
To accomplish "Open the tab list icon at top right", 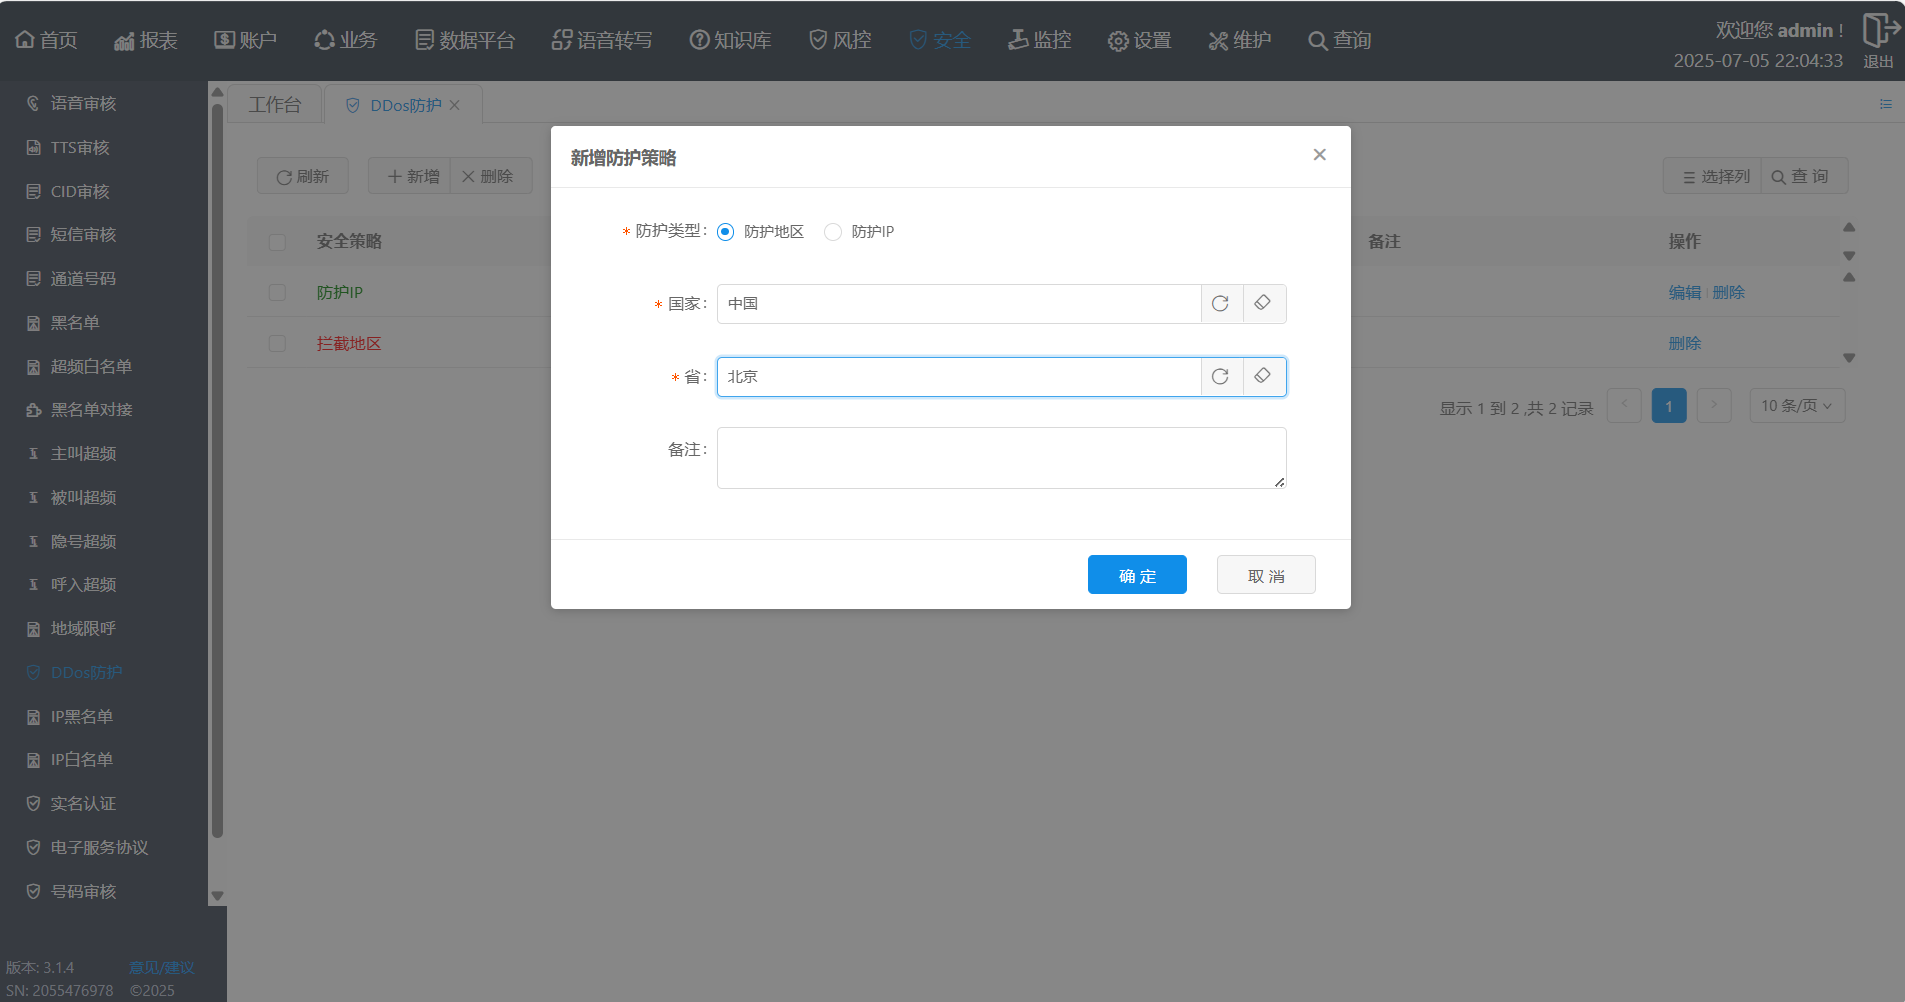I will point(1885,104).
